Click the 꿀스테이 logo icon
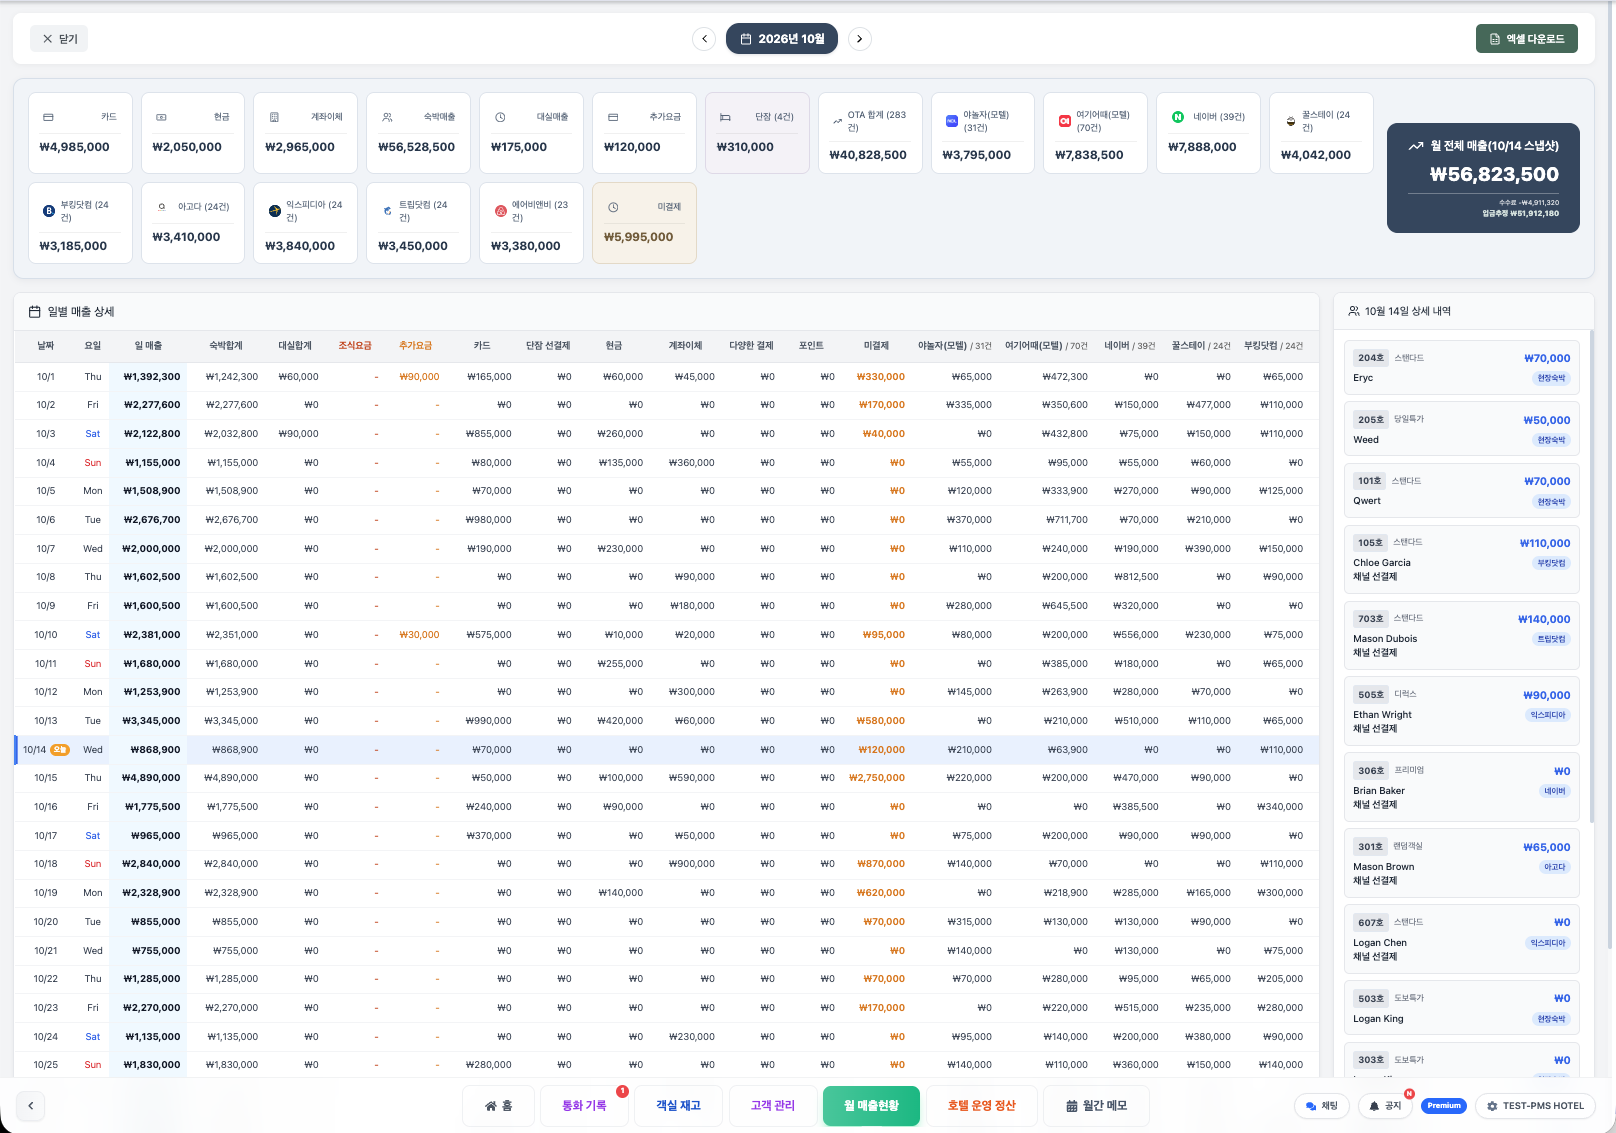The height and width of the screenshot is (1133, 1616). point(1291,121)
